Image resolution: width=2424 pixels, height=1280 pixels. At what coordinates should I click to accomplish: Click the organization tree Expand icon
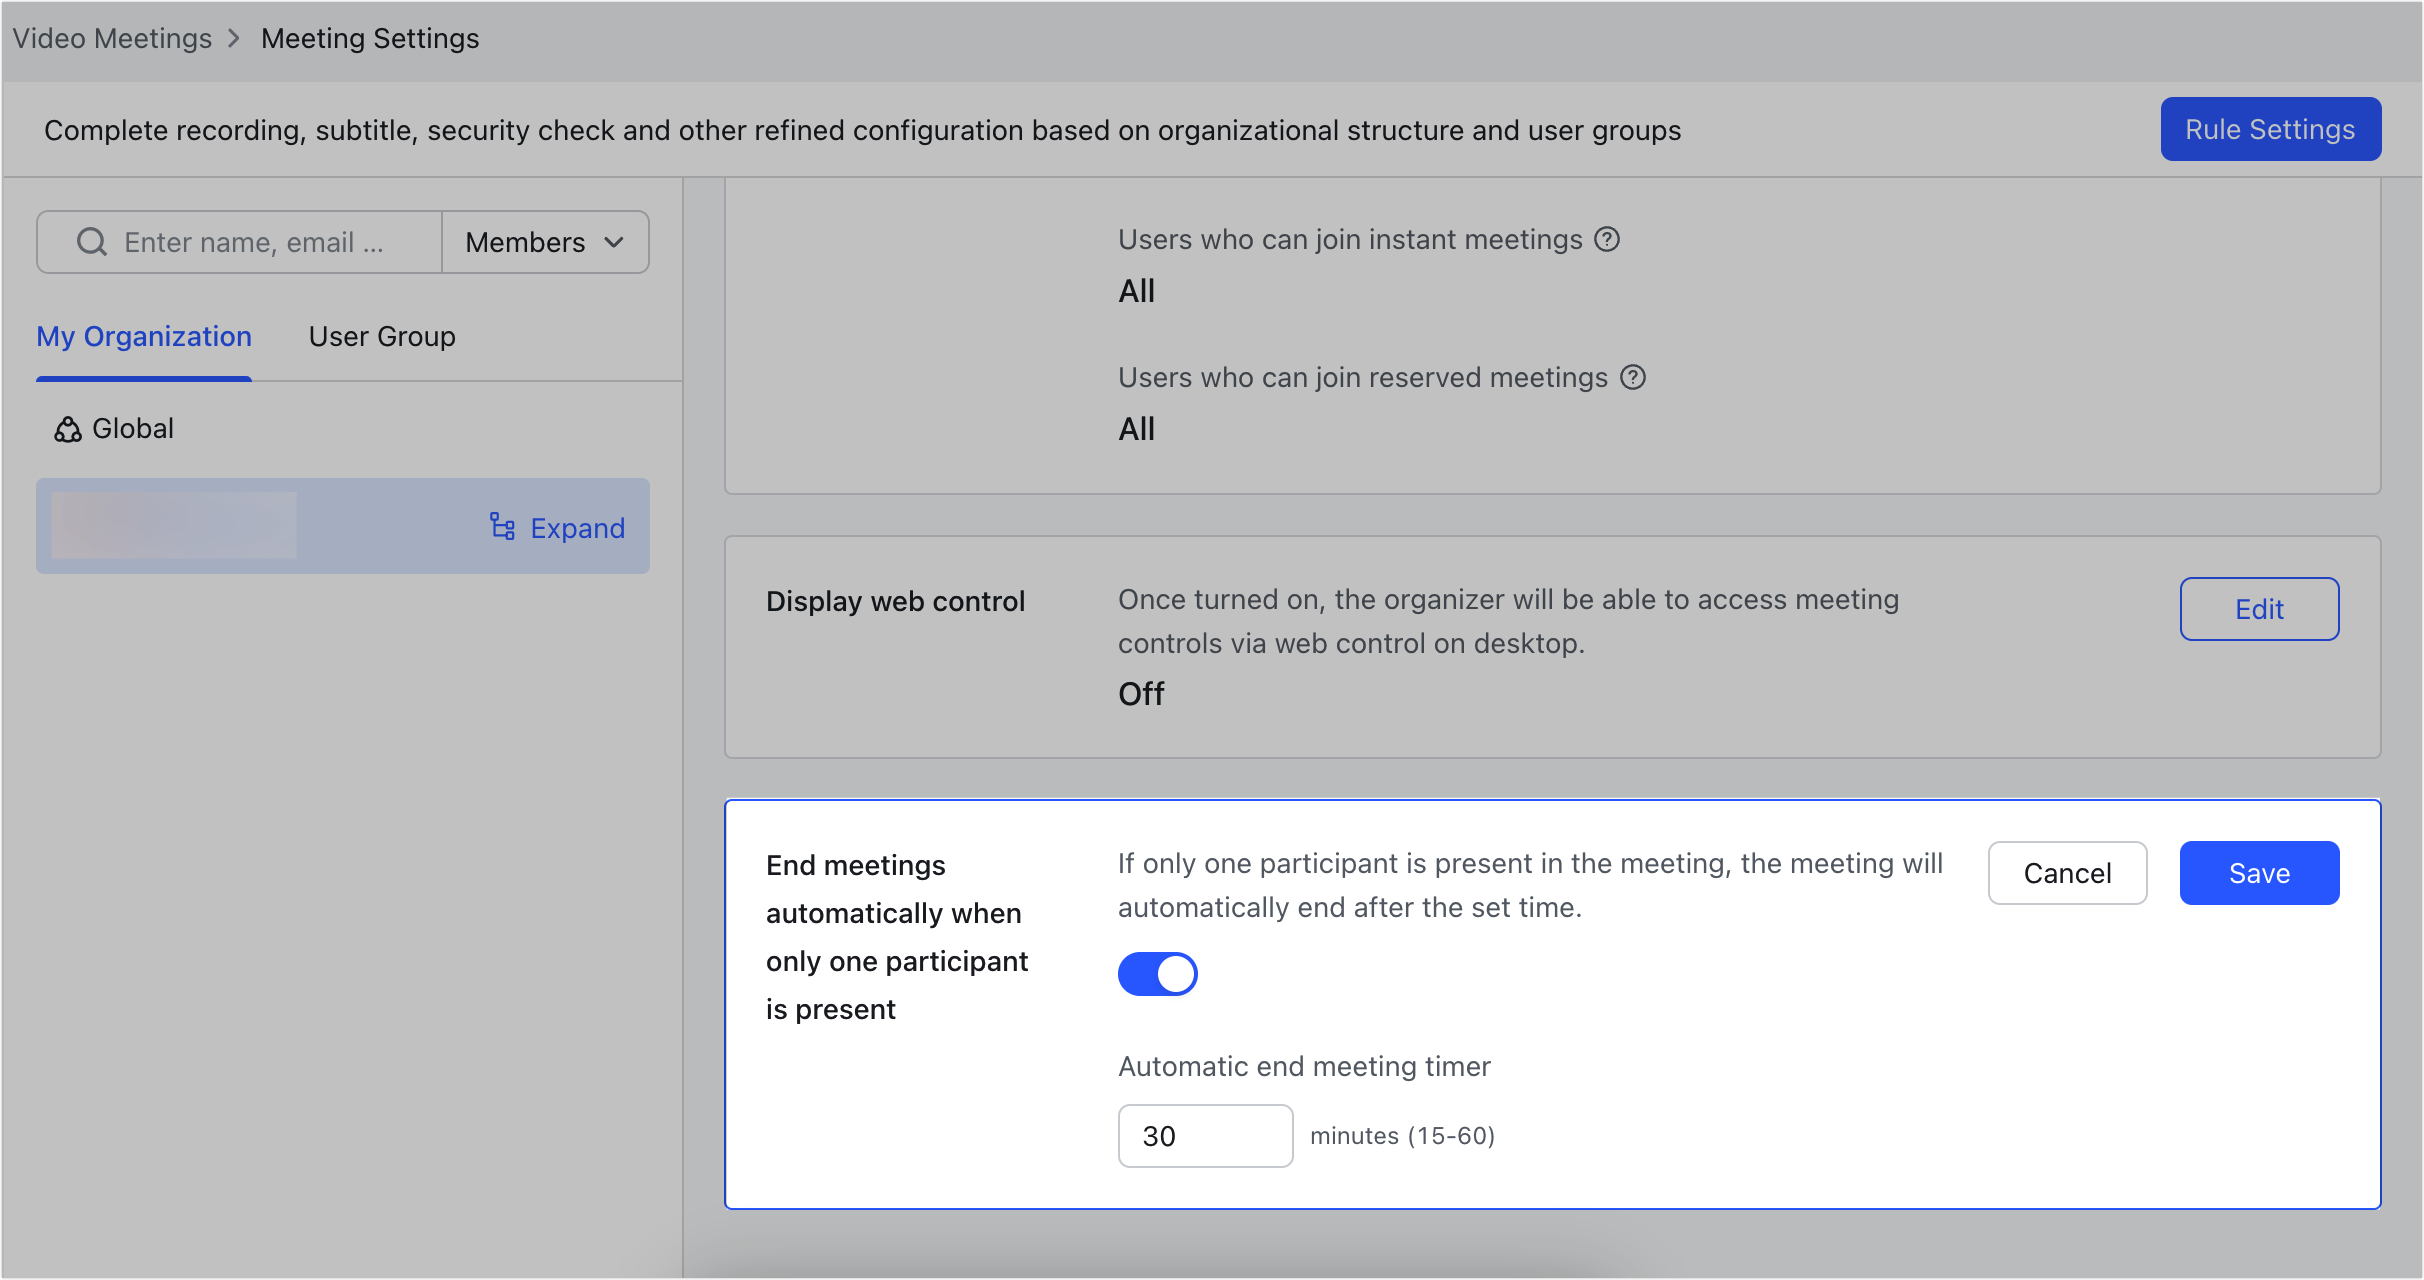(x=502, y=526)
